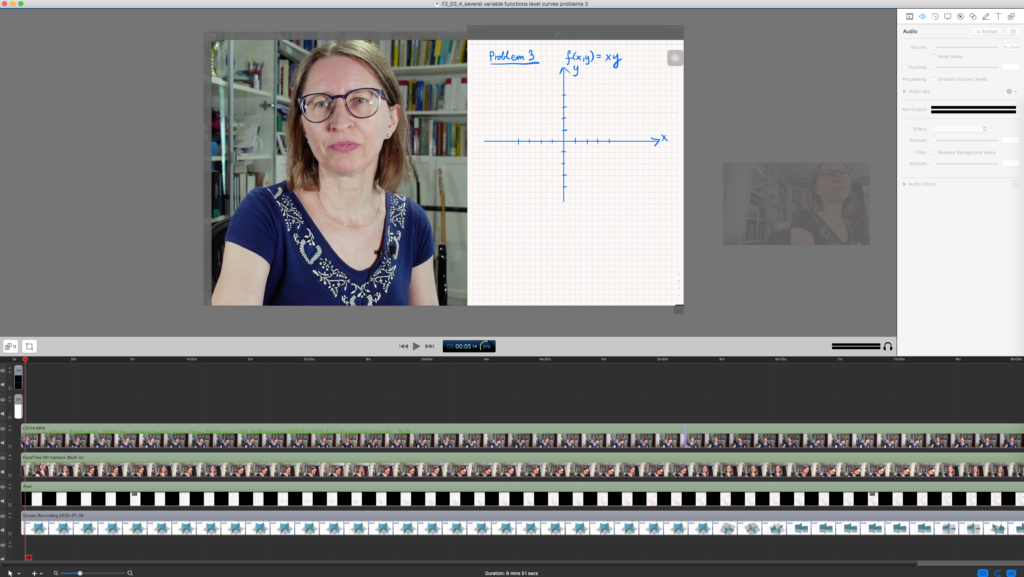Open the Video properties inspector tab
Image resolution: width=1024 pixels, height=577 pixels.
(909, 17)
